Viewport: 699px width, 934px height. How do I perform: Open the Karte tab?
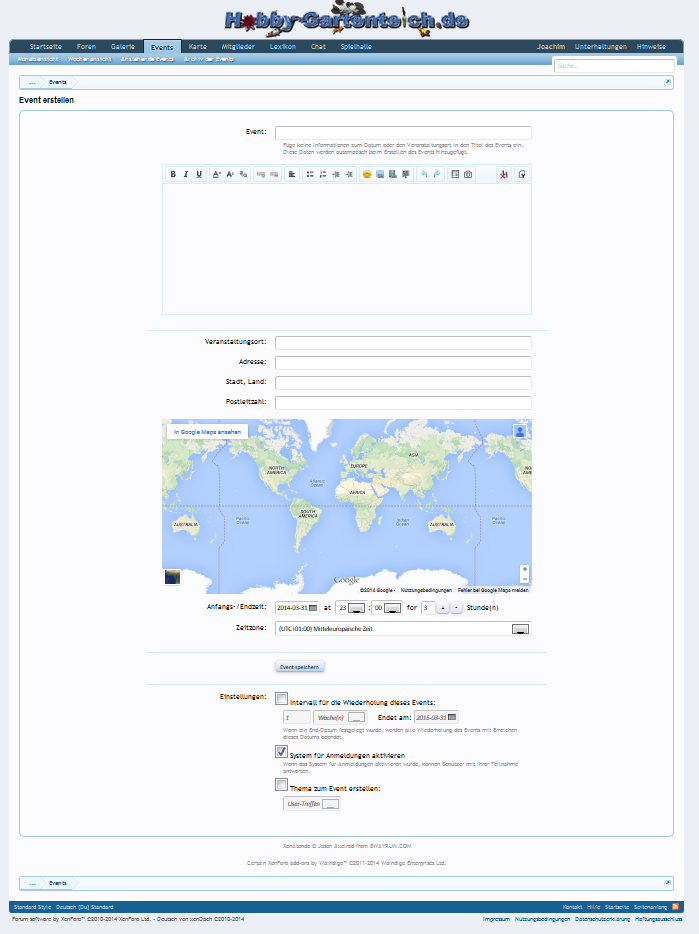click(198, 46)
